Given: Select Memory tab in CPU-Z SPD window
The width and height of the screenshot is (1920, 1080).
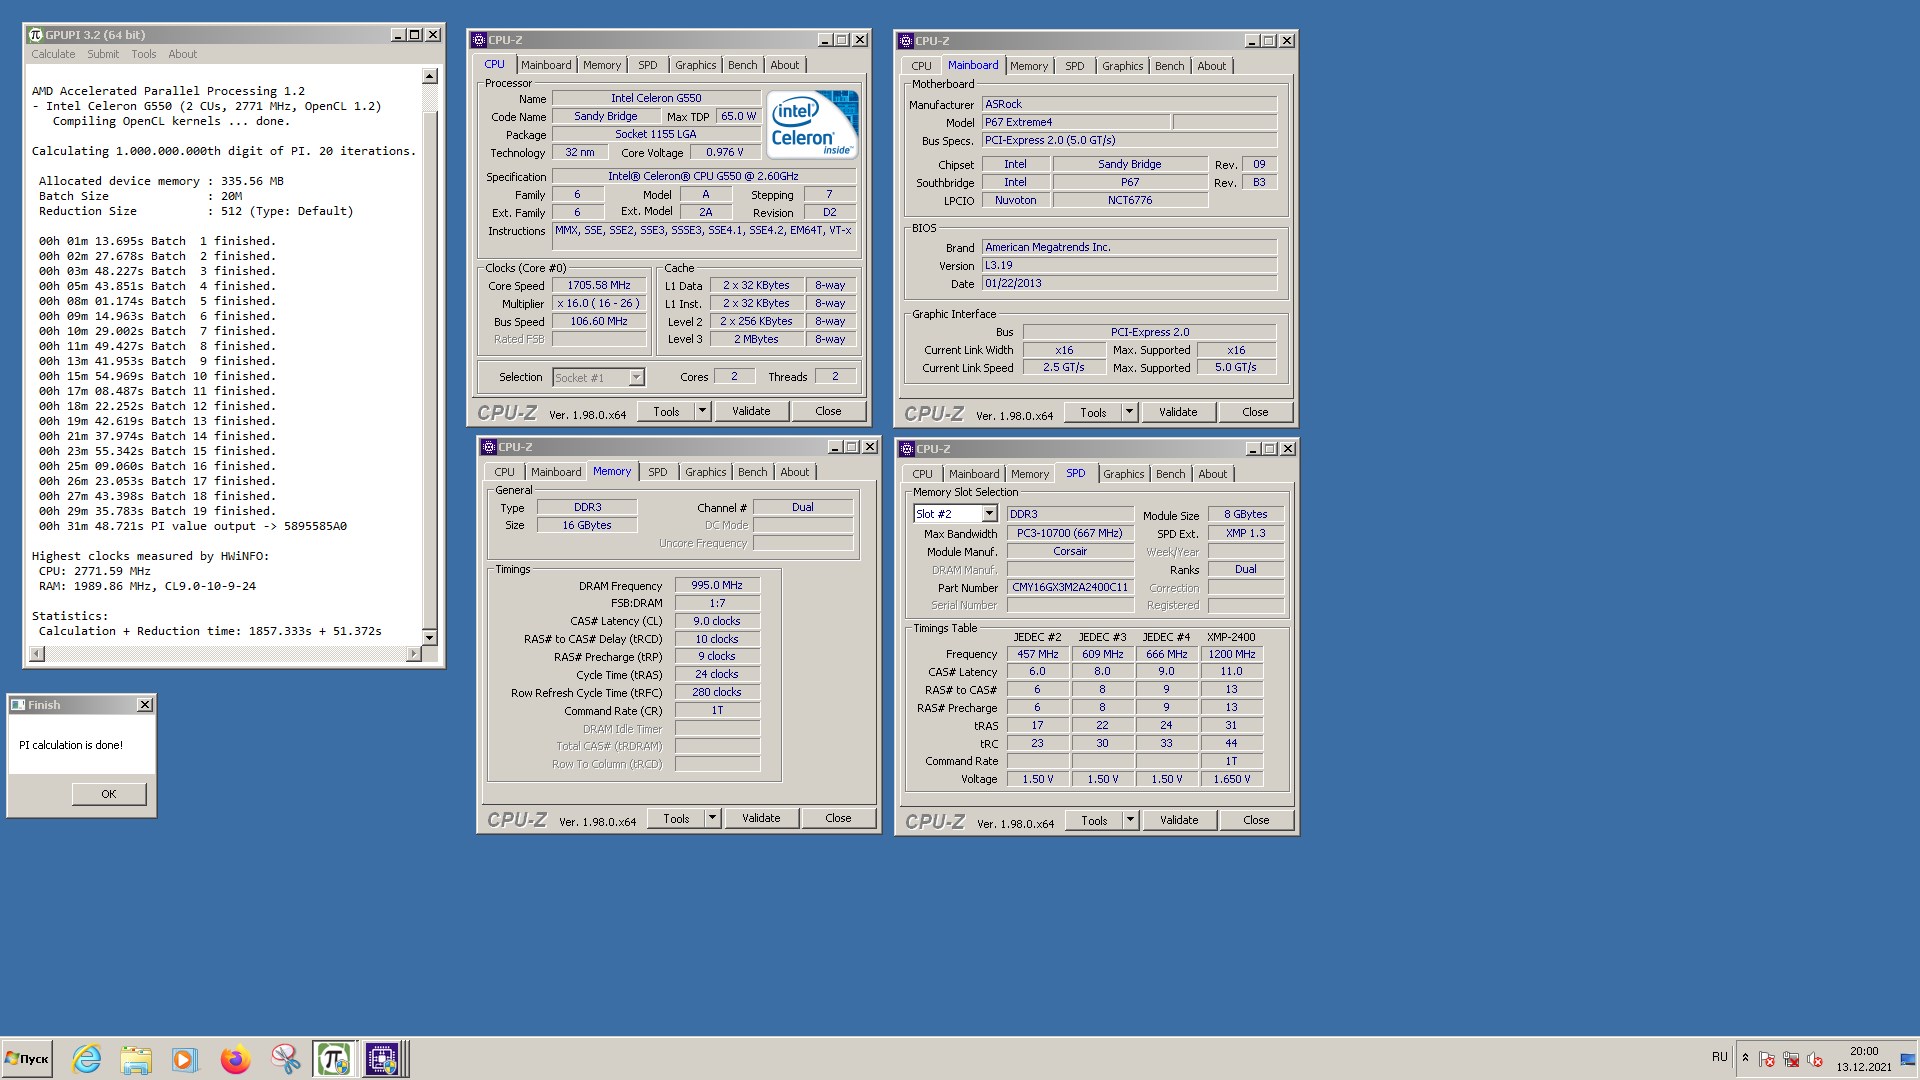Looking at the screenshot, I should [x=1030, y=474].
